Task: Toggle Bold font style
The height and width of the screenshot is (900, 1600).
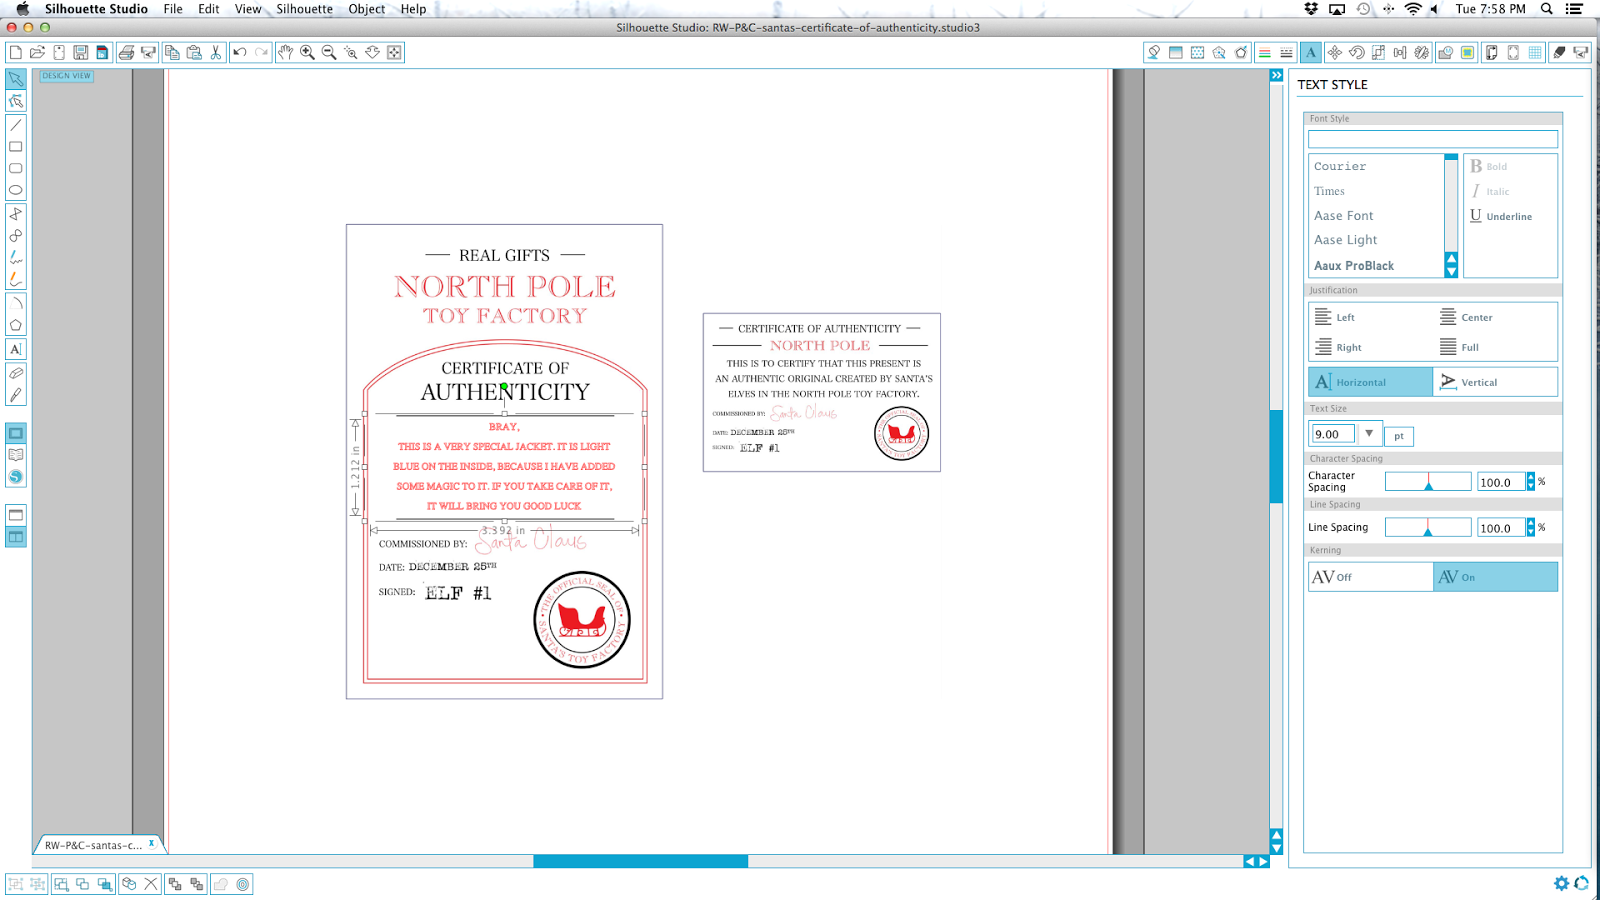Action: [x=1488, y=166]
